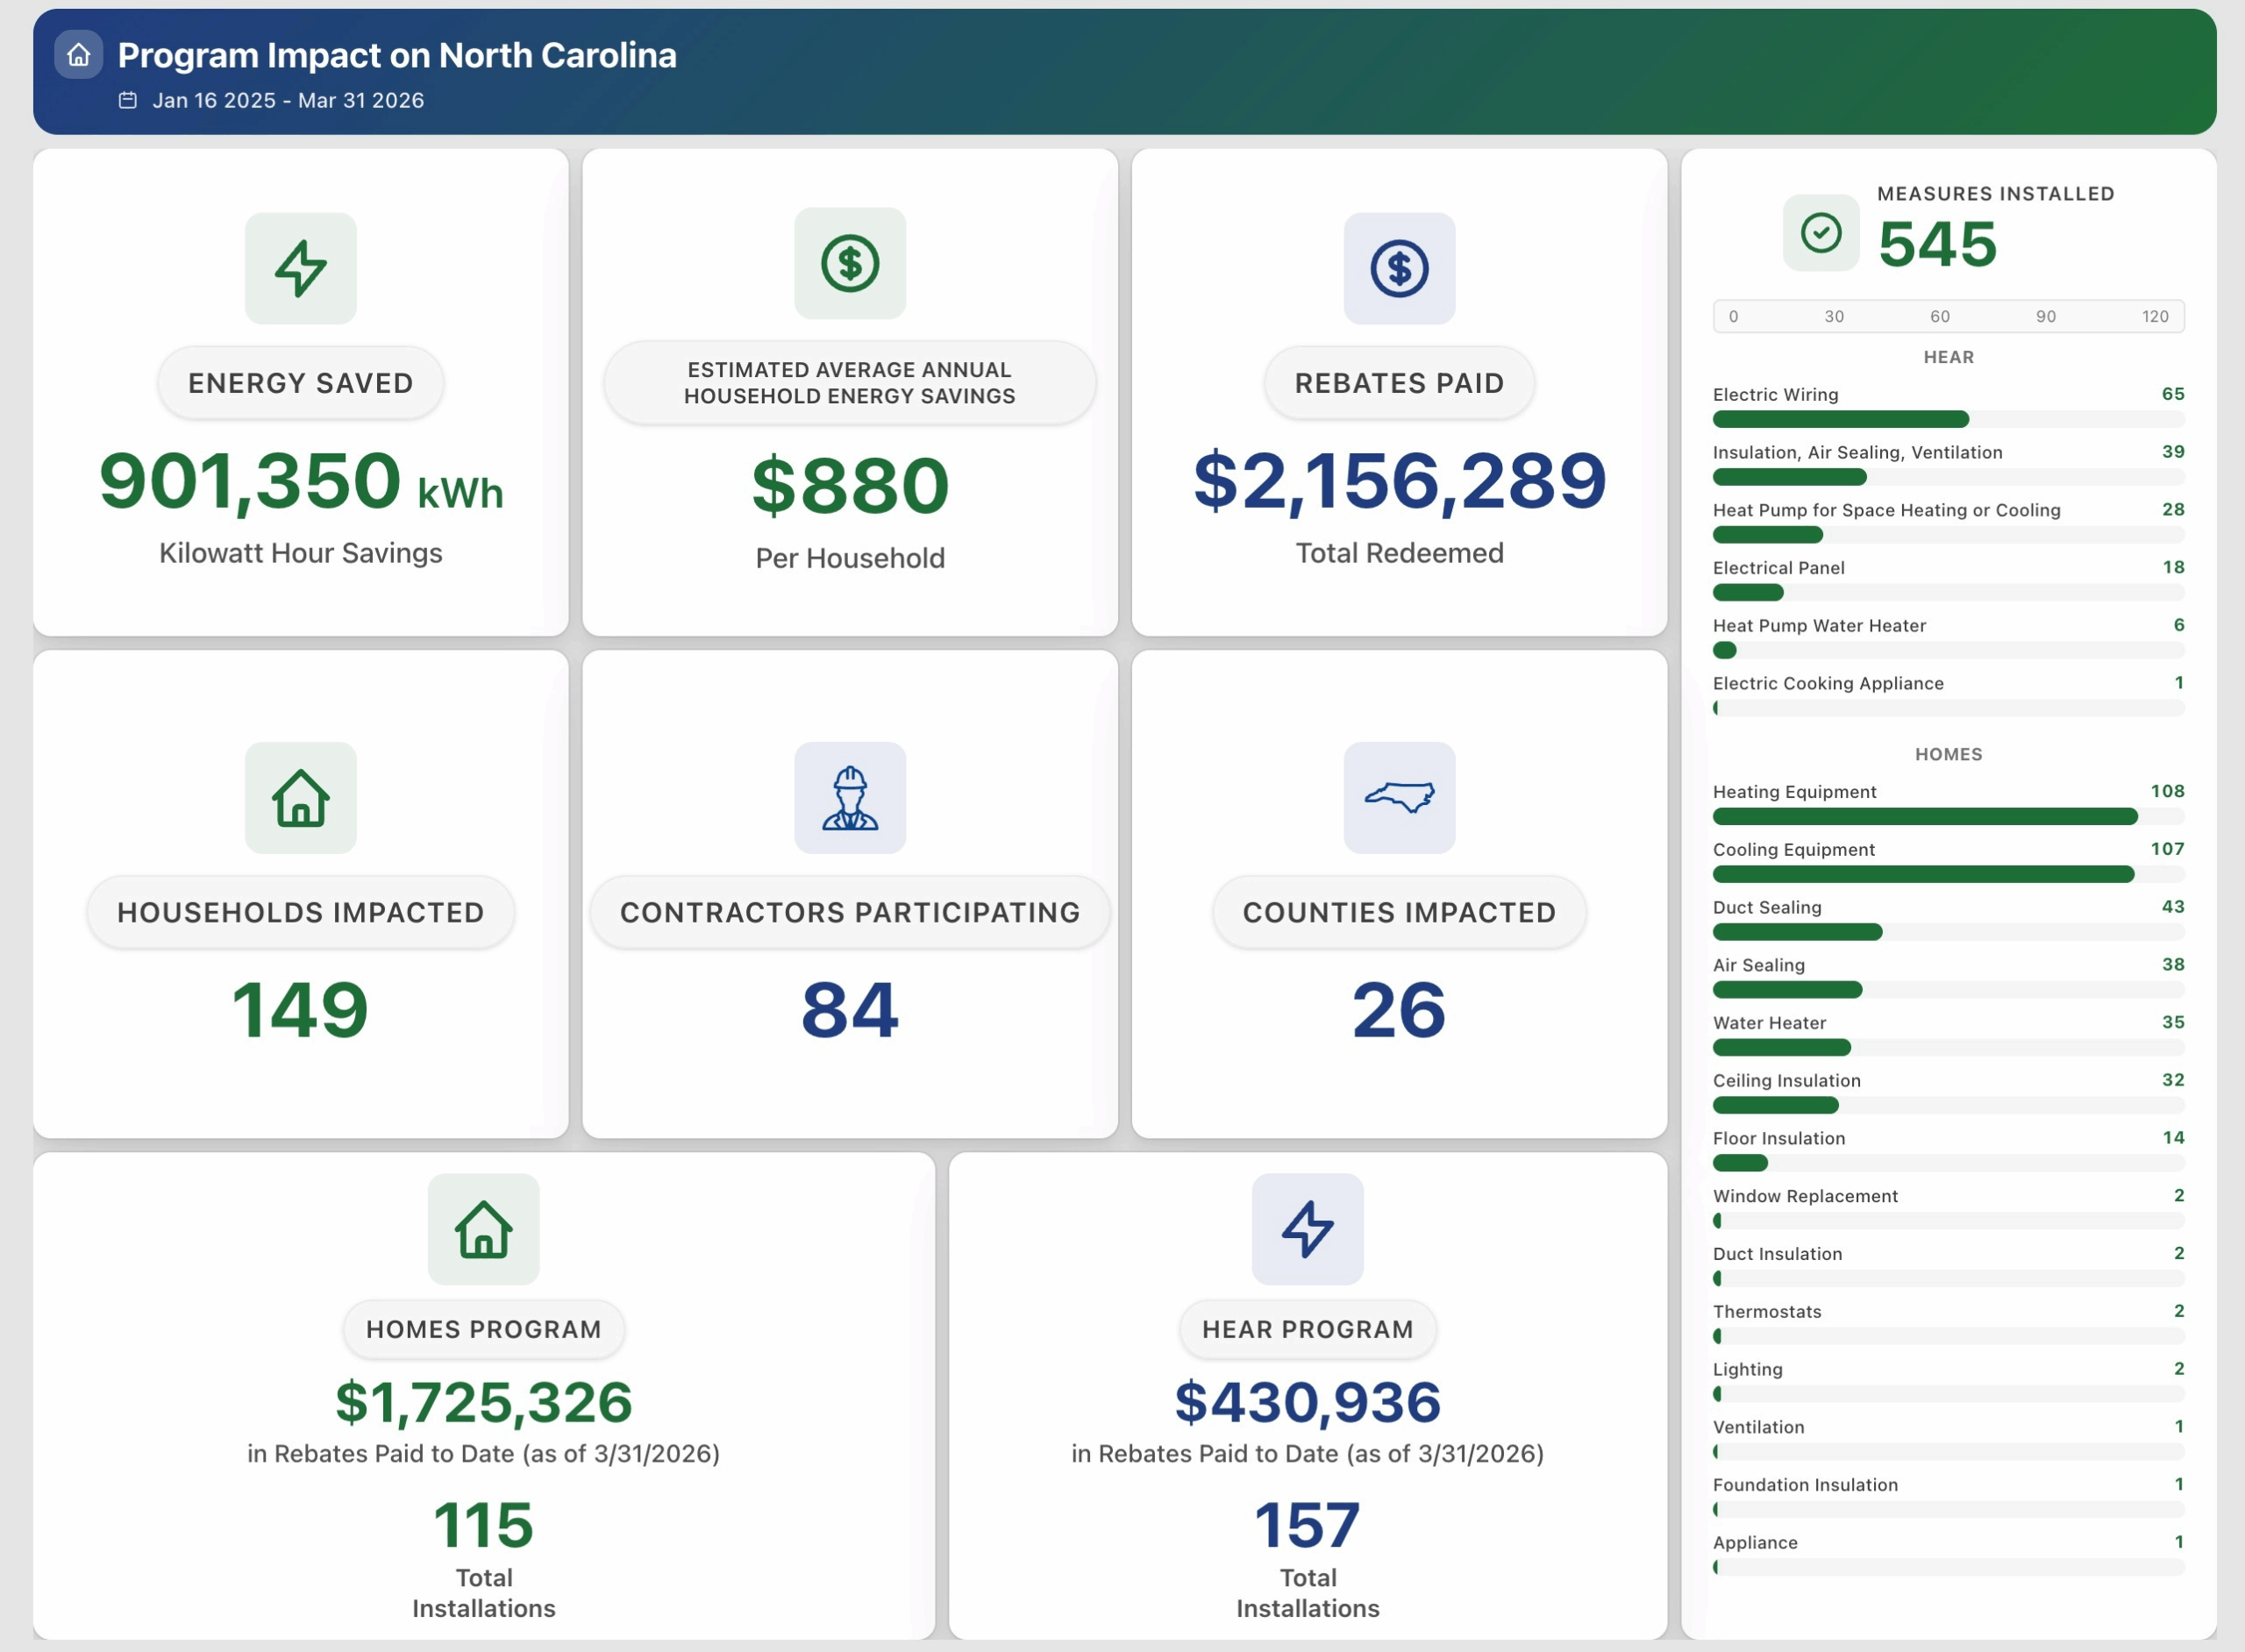
Task: Click the Thermostats row label
Action: pyautogui.click(x=1767, y=1312)
